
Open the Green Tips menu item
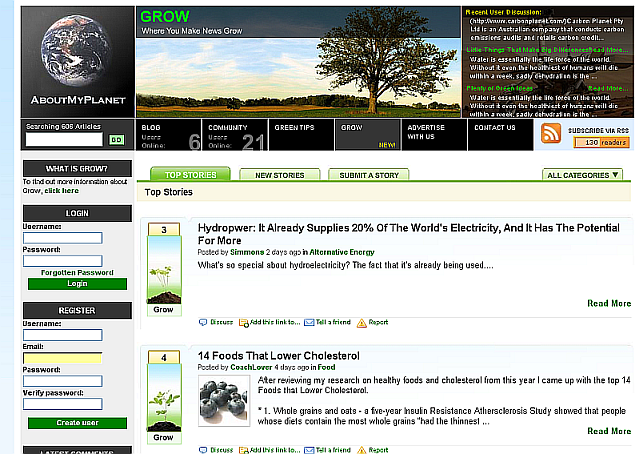[302, 135]
